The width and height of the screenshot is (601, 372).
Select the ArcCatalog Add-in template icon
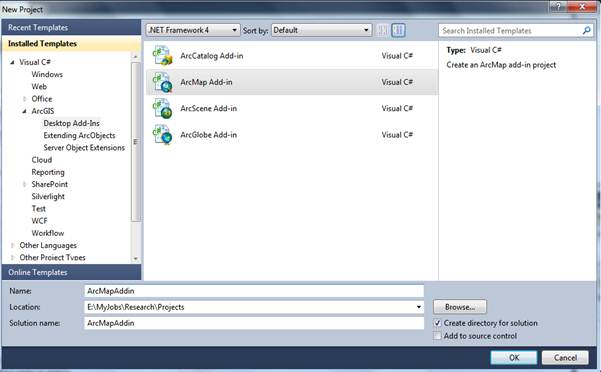(163, 56)
